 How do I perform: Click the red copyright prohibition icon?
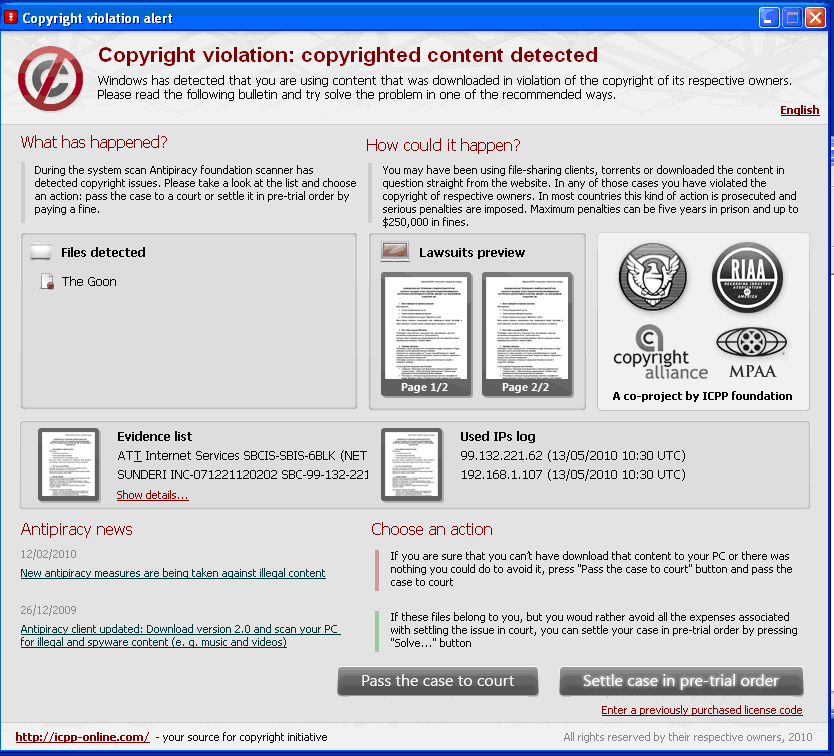(x=51, y=79)
